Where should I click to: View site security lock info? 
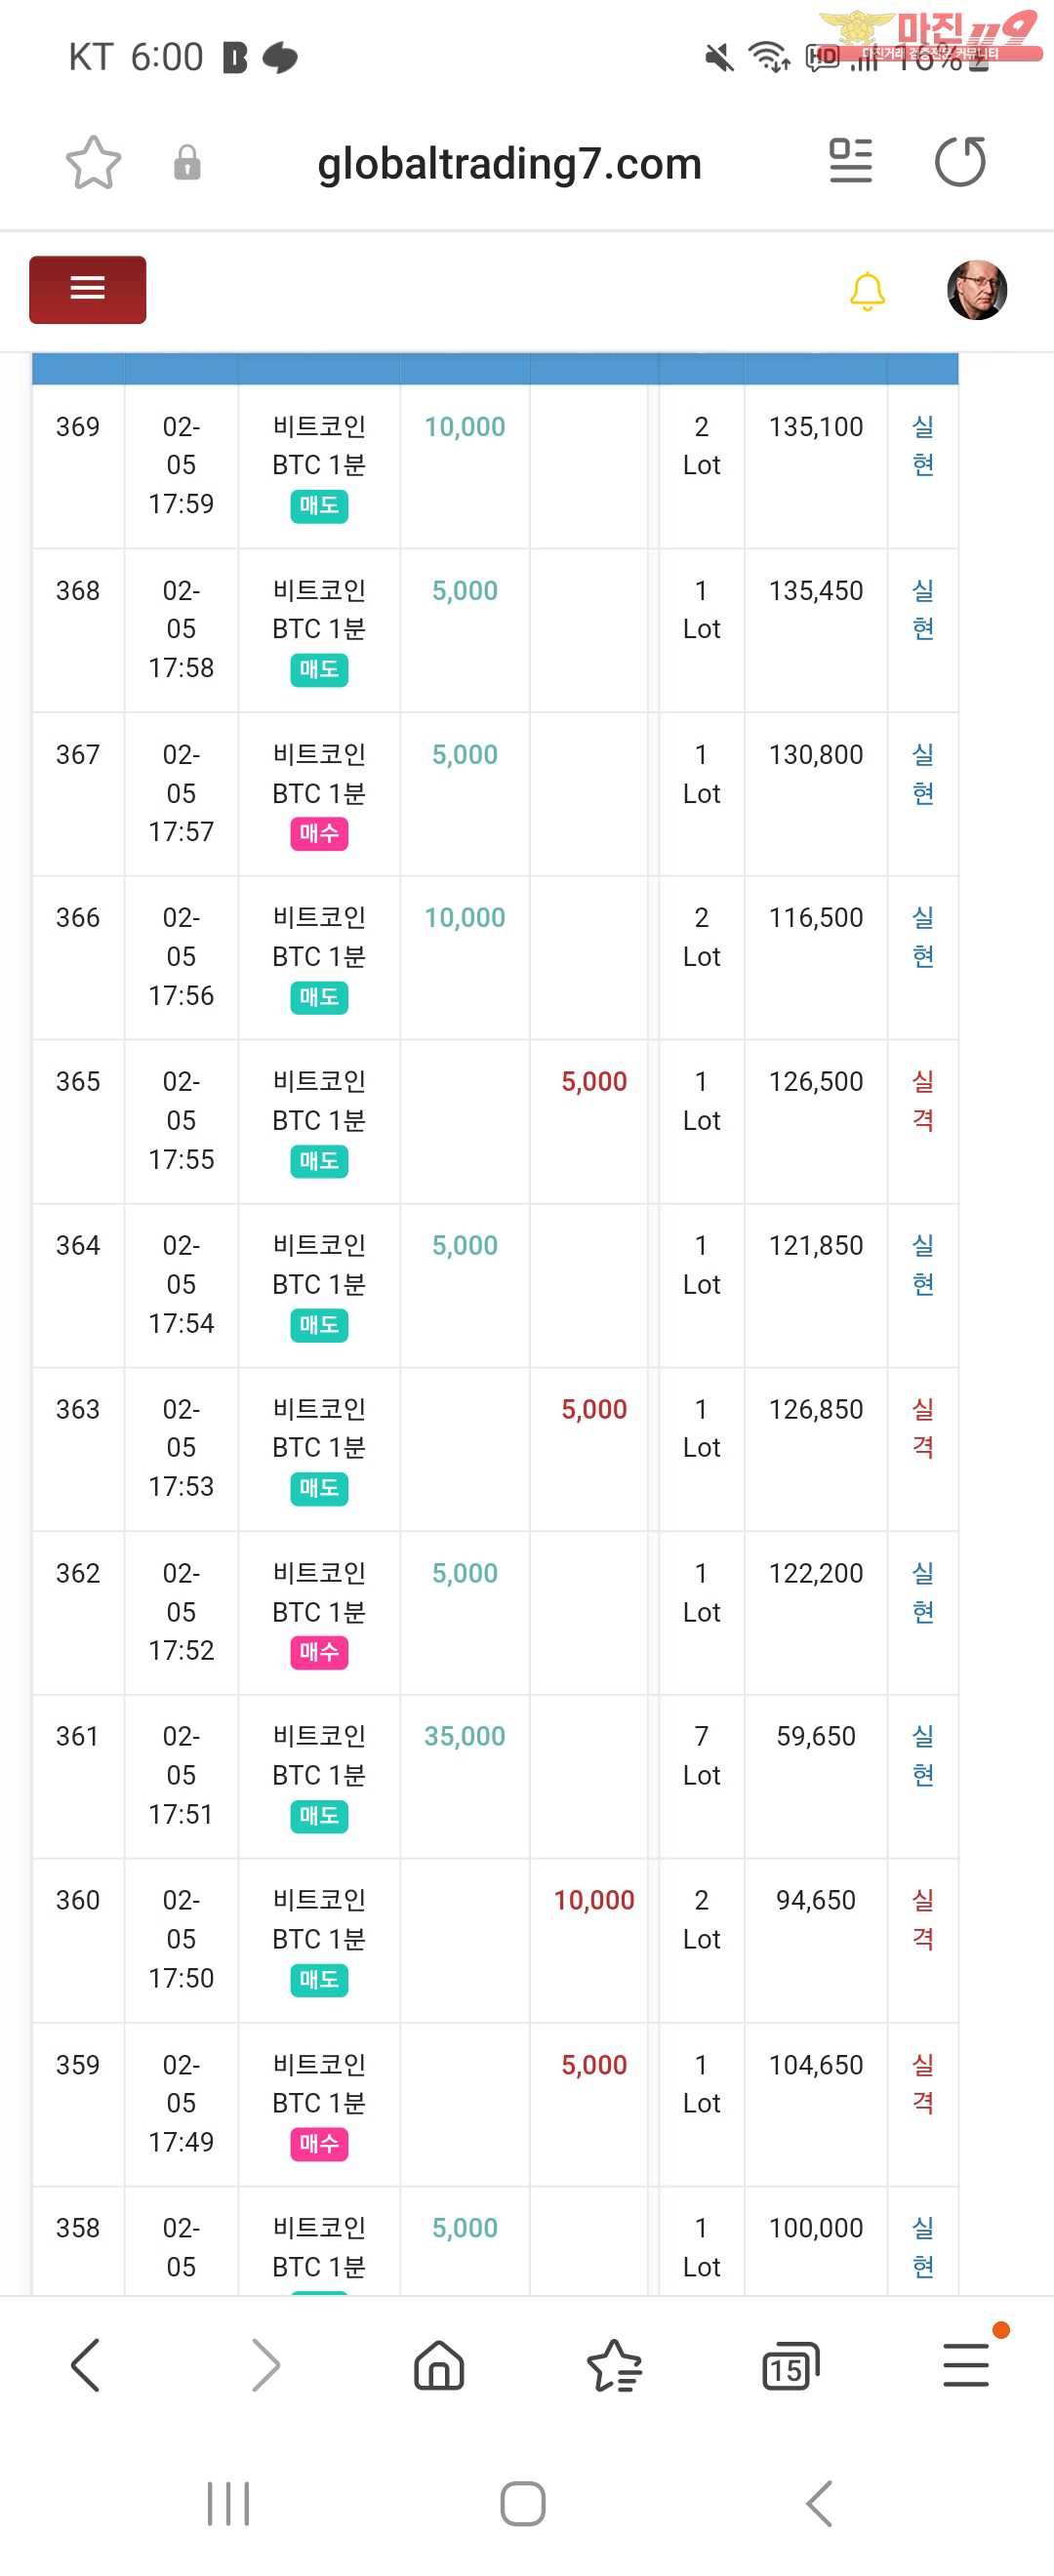click(x=187, y=163)
